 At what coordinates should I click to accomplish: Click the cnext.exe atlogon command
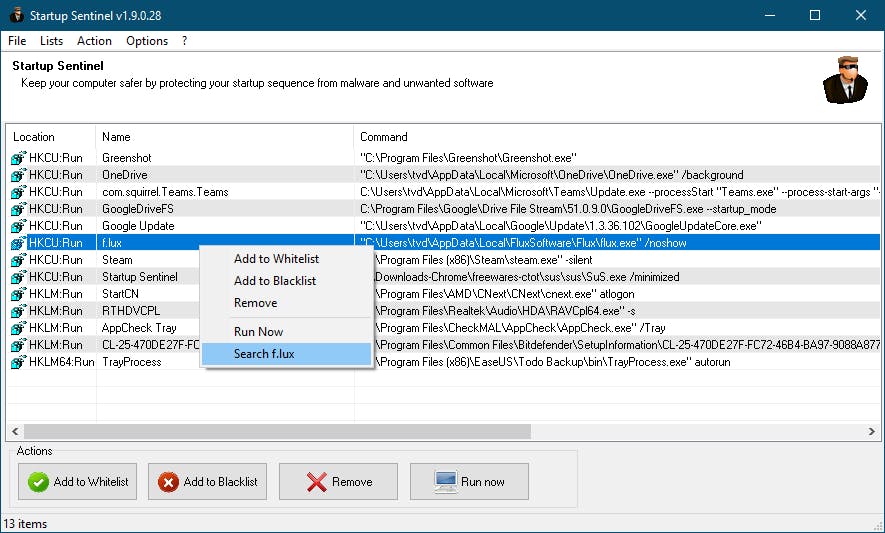click(505, 294)
